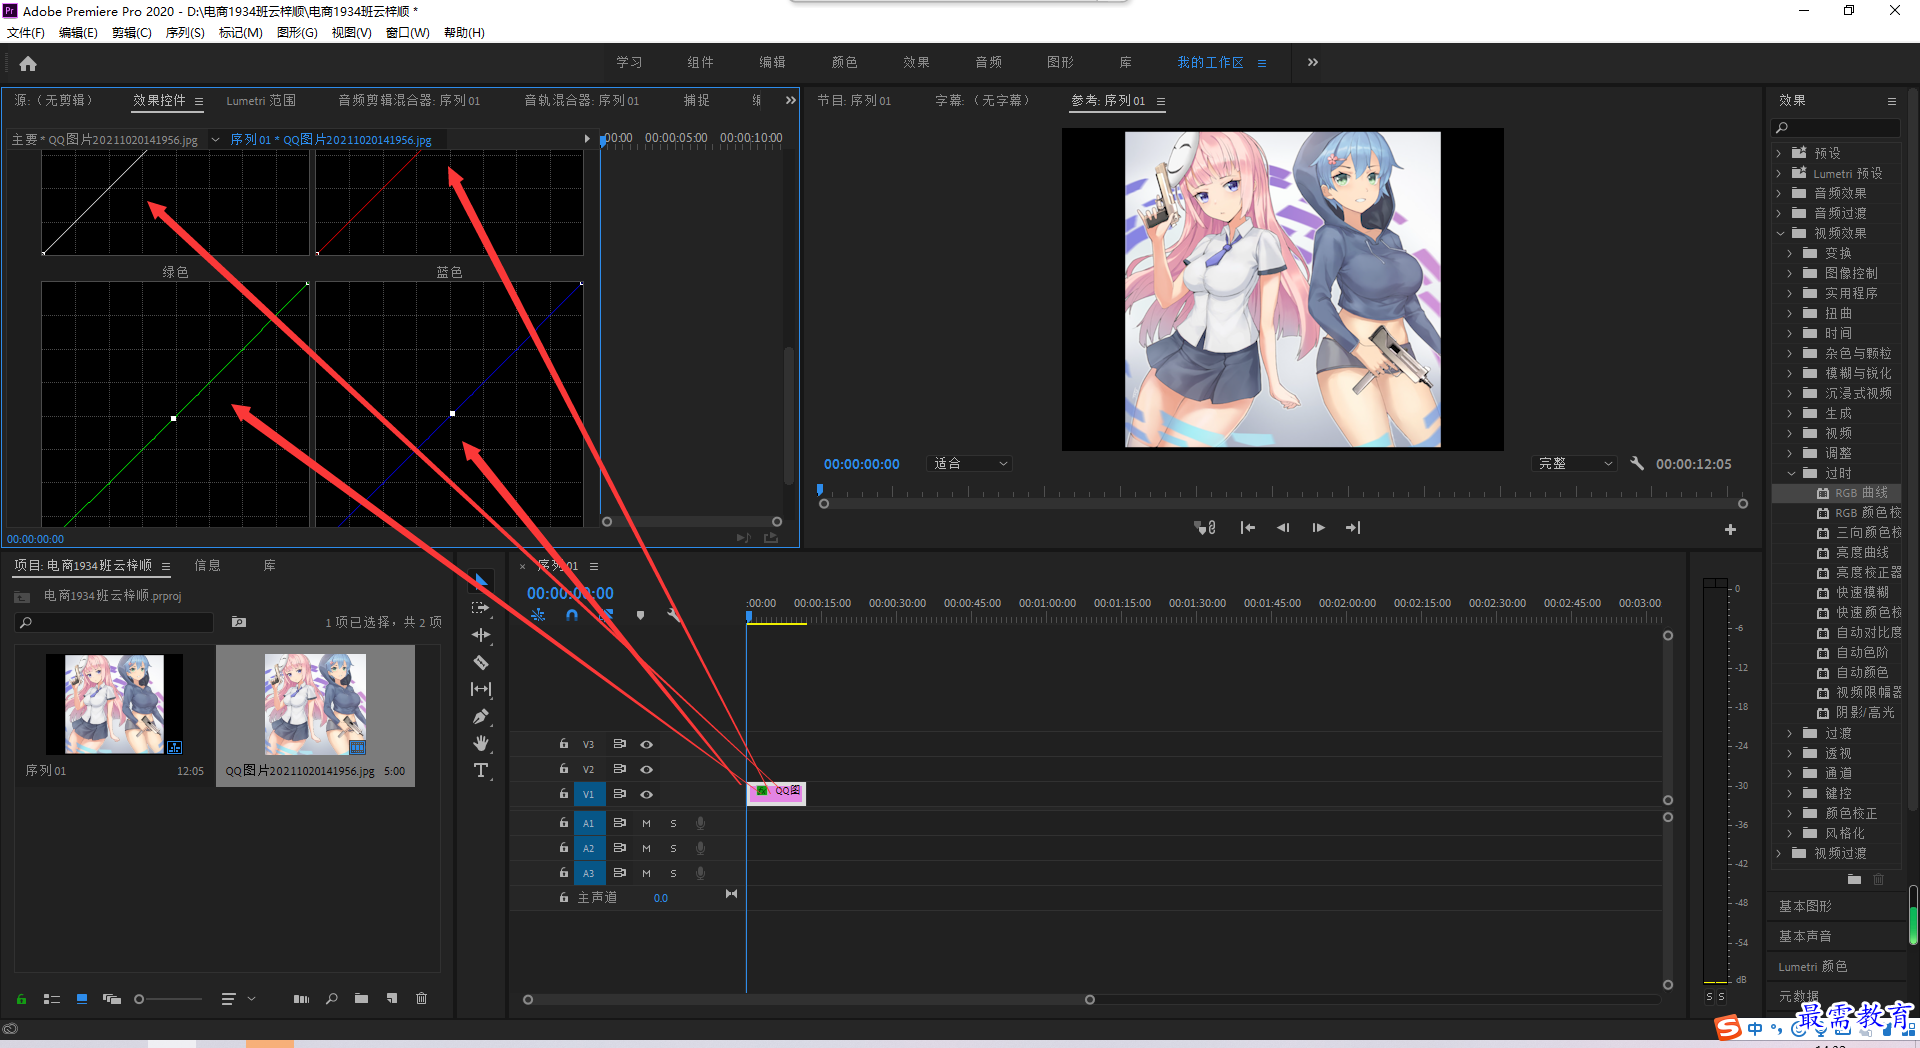Viewport: 1920px width, 1048px height.
Task: Expand the 视频过渡 folder
Action: (1779, 853)
